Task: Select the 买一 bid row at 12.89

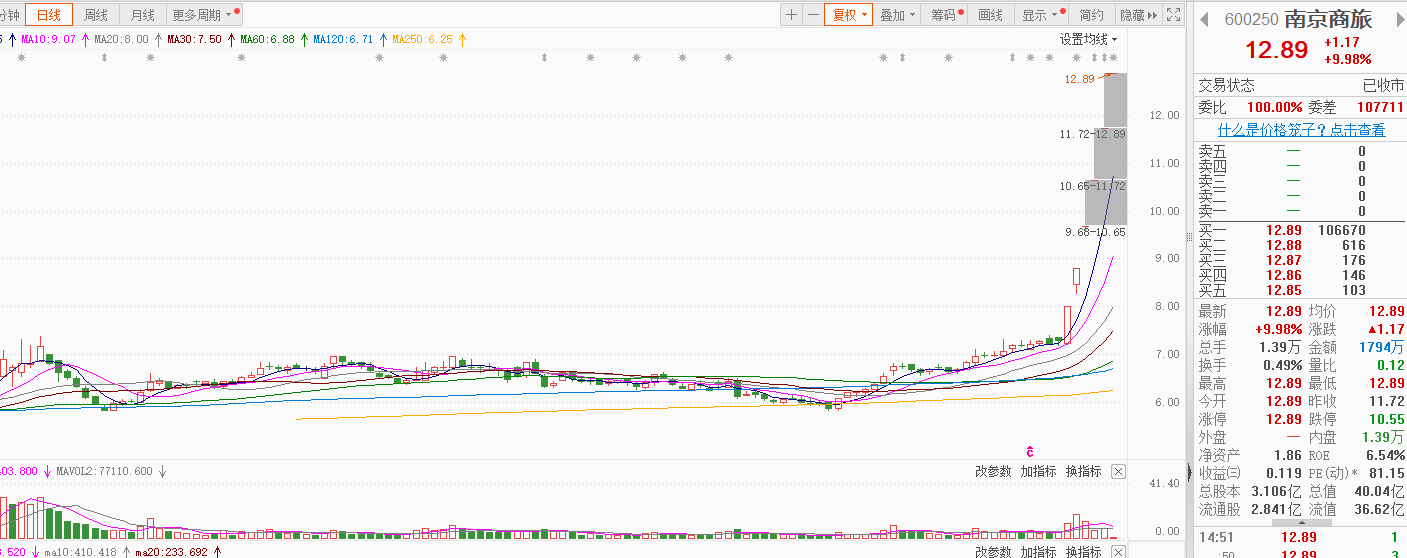Action: [1300, 230]
